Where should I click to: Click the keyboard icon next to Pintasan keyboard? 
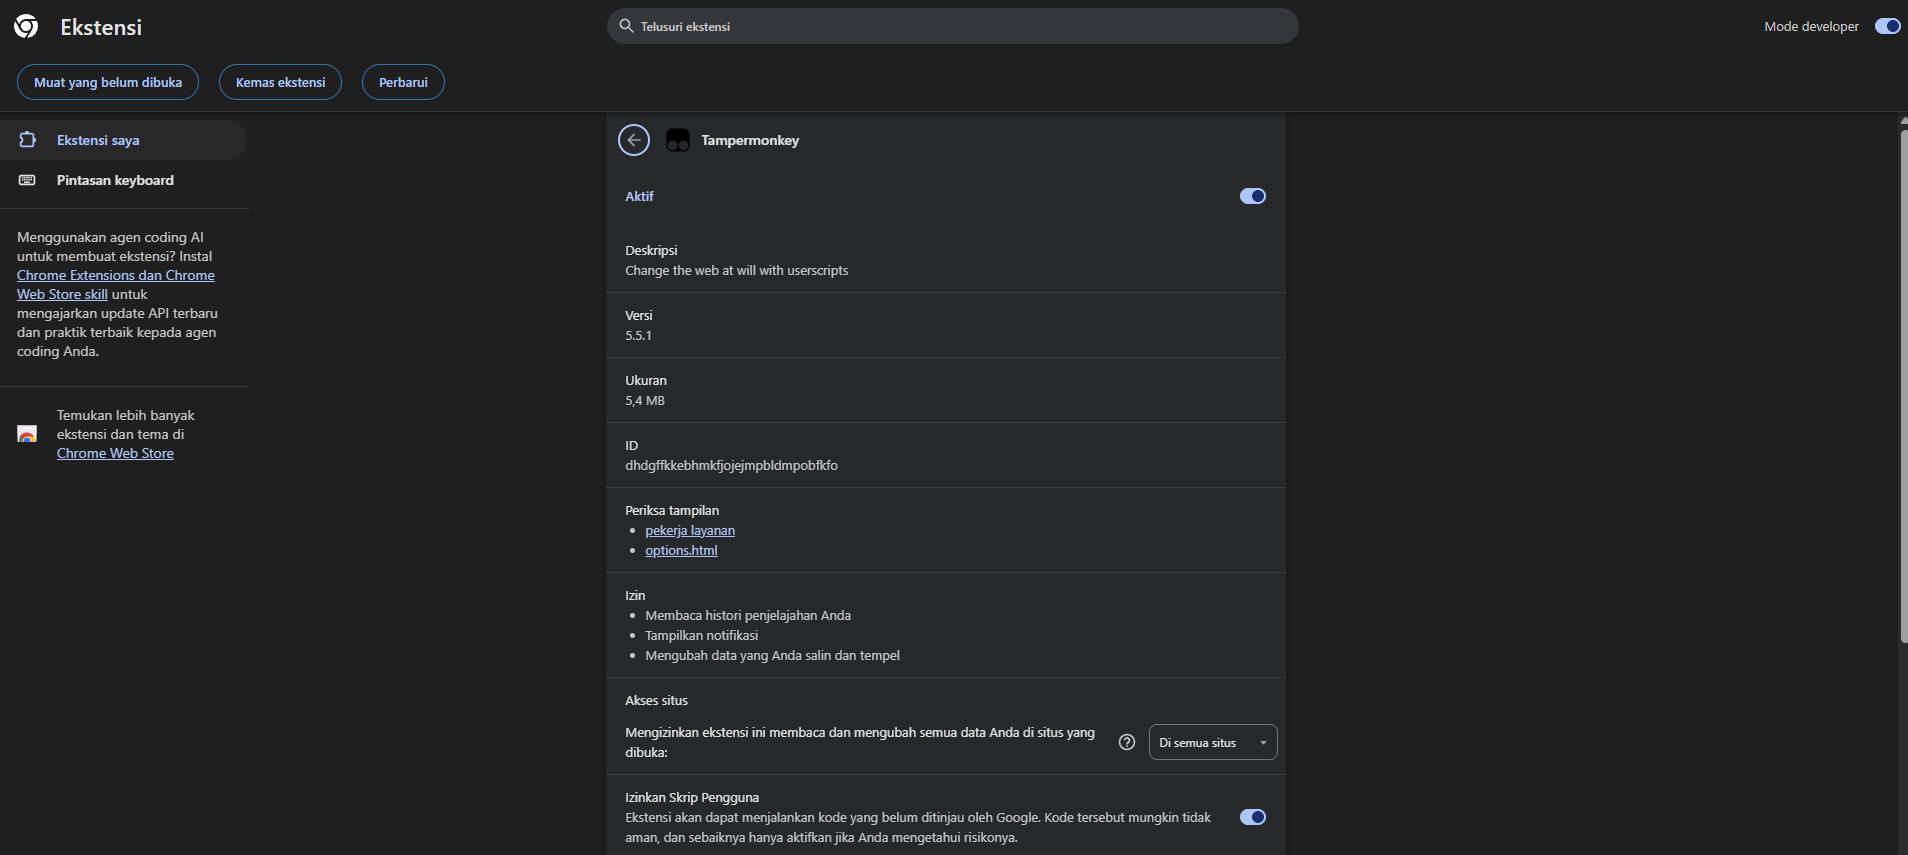pos(28,180)
